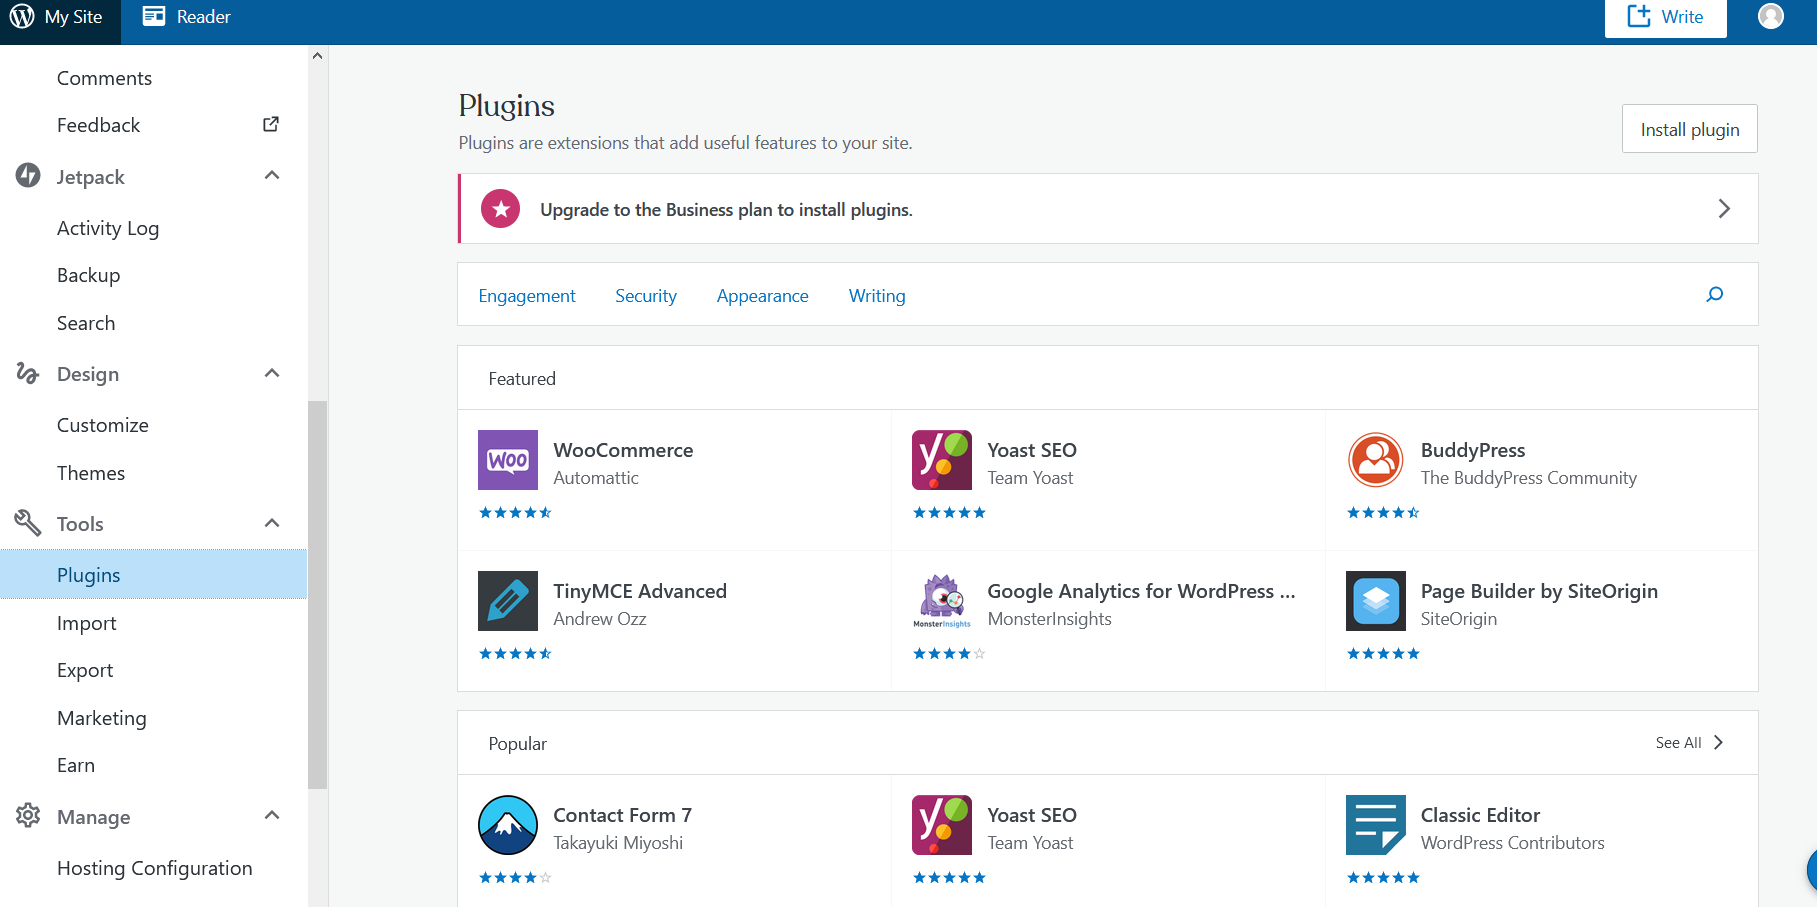Click the Tools wrench icon
Image resolution: width=1817 pixels, height=907 pixels.
[x=28, y=523]
